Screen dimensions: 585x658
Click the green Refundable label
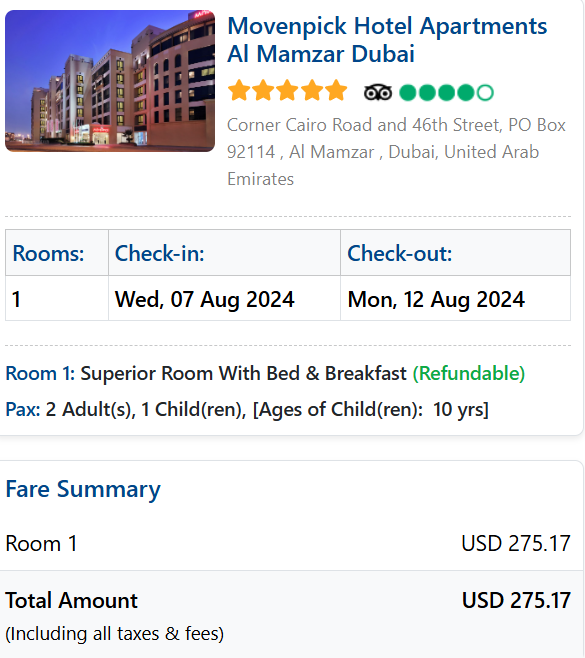pos(469,373)
